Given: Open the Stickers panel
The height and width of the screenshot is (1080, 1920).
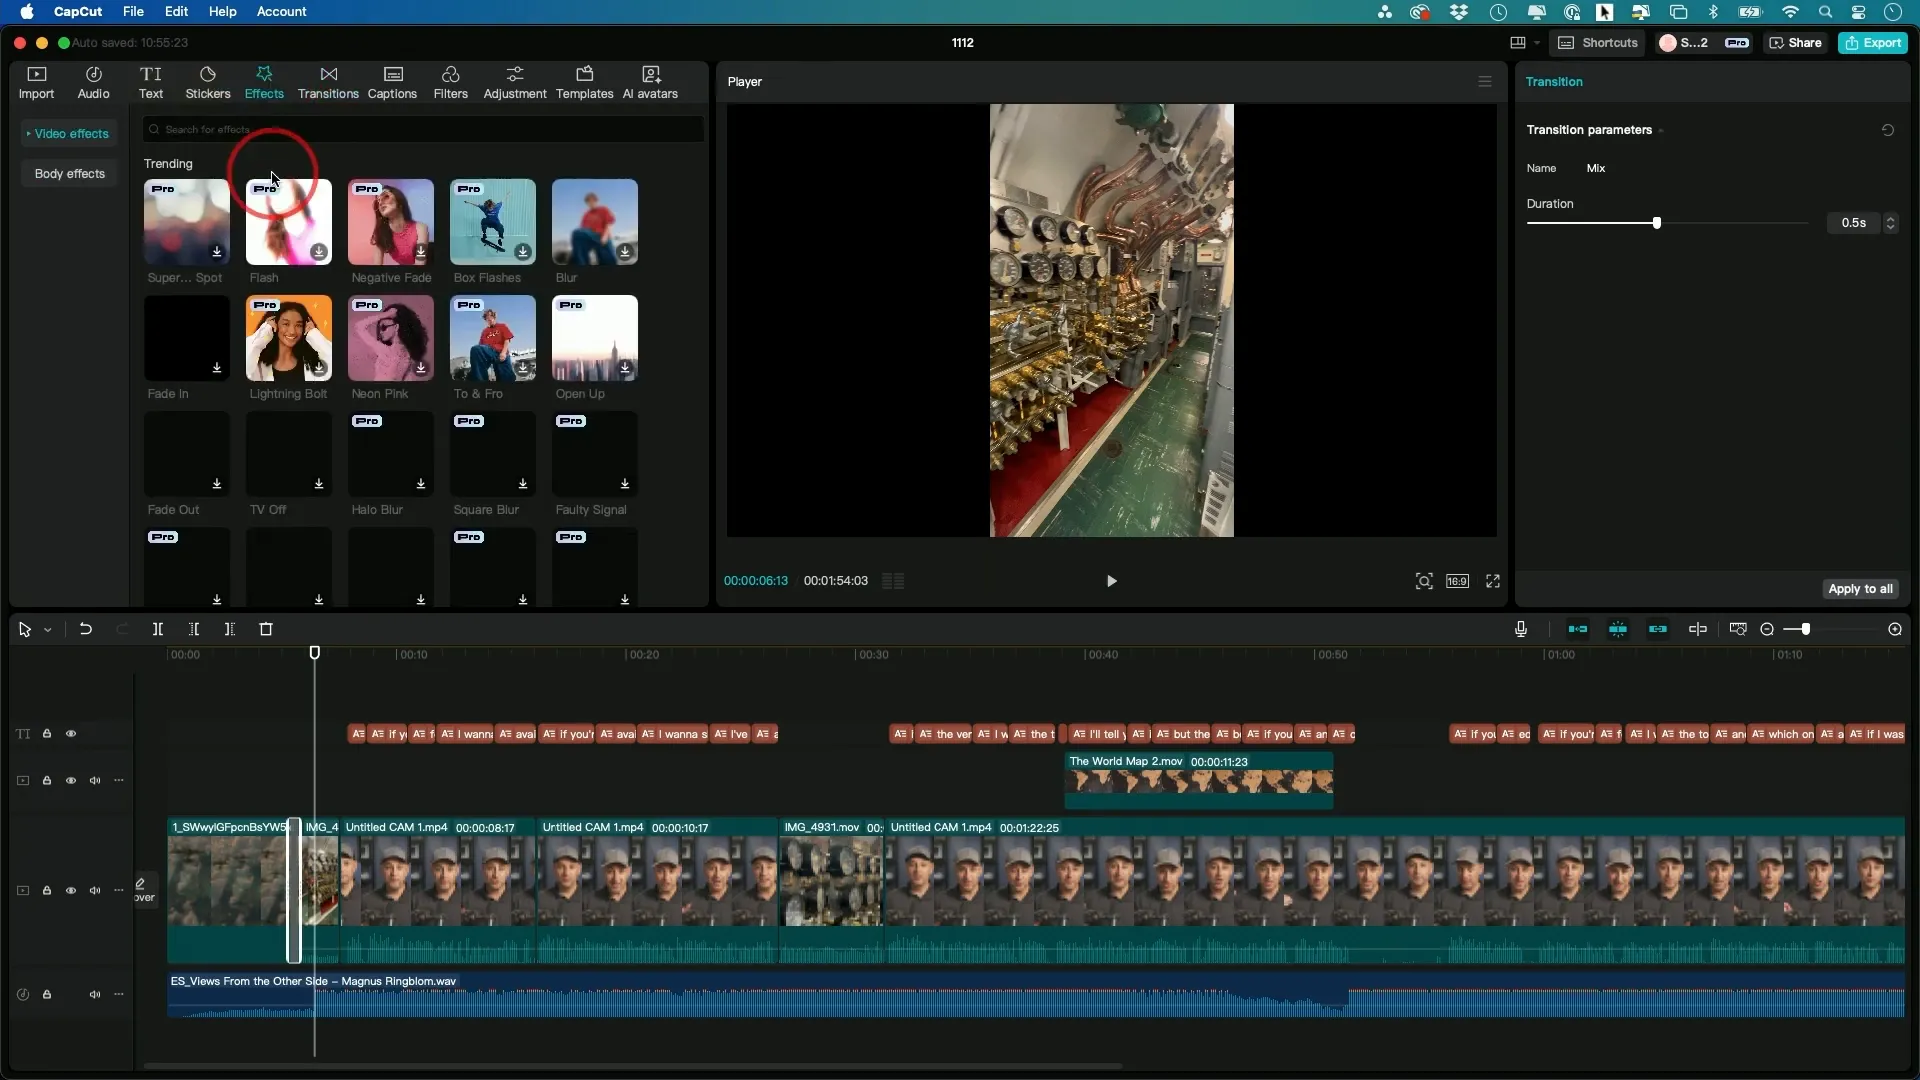Looking at the screenshot, I should click(x=208, y=83).
